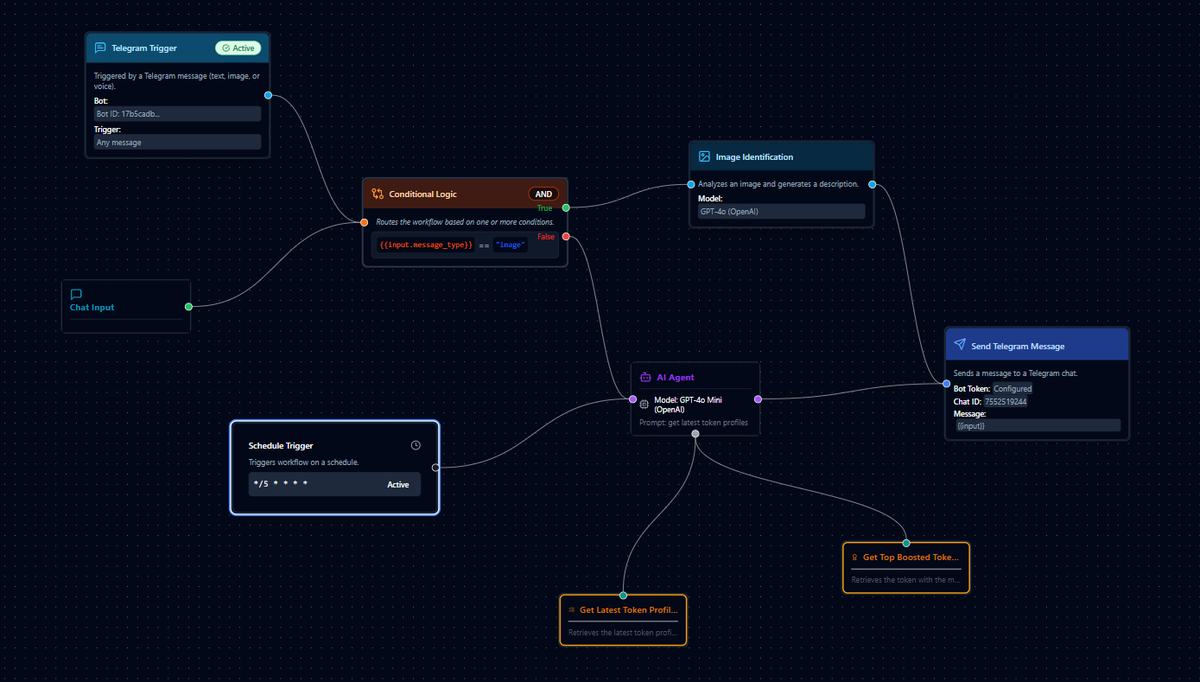Click the Telegram Trigger message icon
This screenshot has width=1200, height=682.
100,47
